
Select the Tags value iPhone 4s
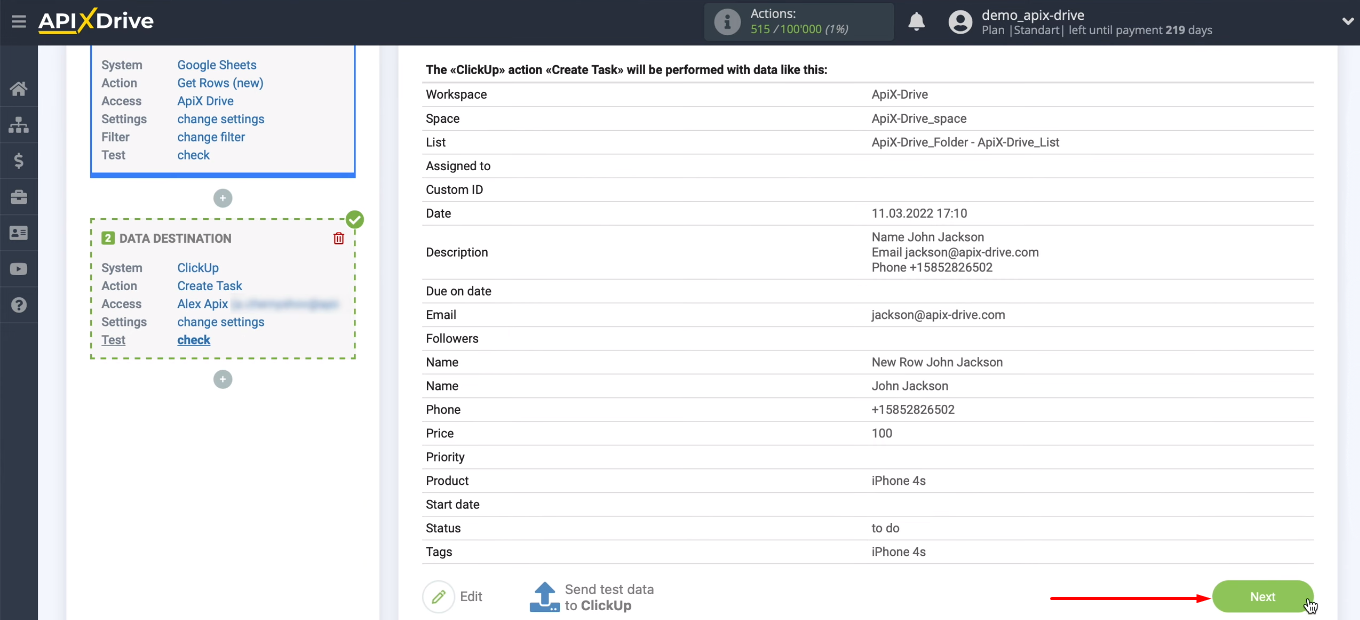click(899, 552)
